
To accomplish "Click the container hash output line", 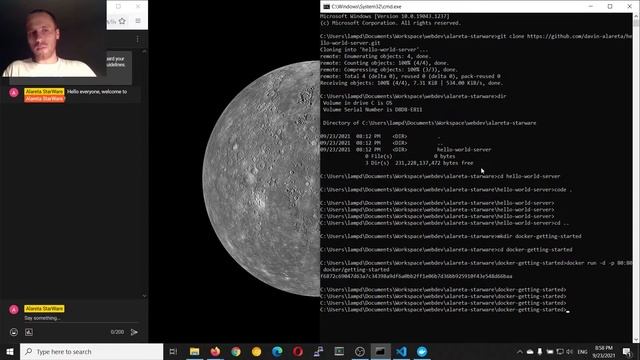I will [x=416, y=276].
